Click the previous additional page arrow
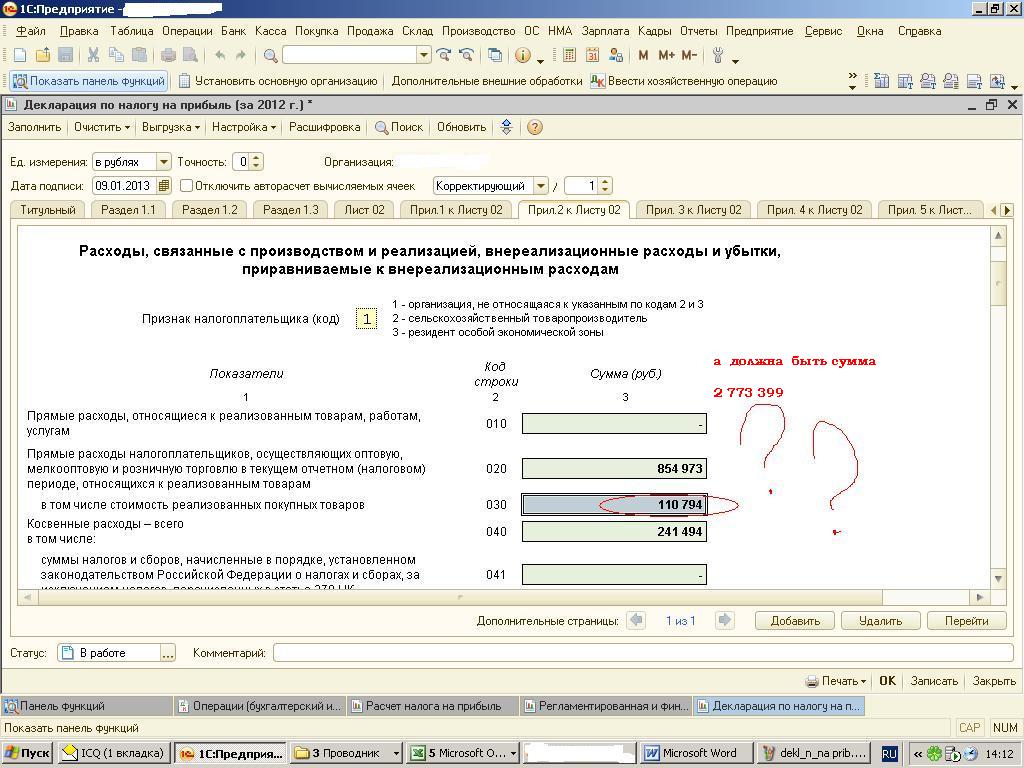Viewport: 1024px width, 768px height. pyautogui.click(x=635, y=620)
